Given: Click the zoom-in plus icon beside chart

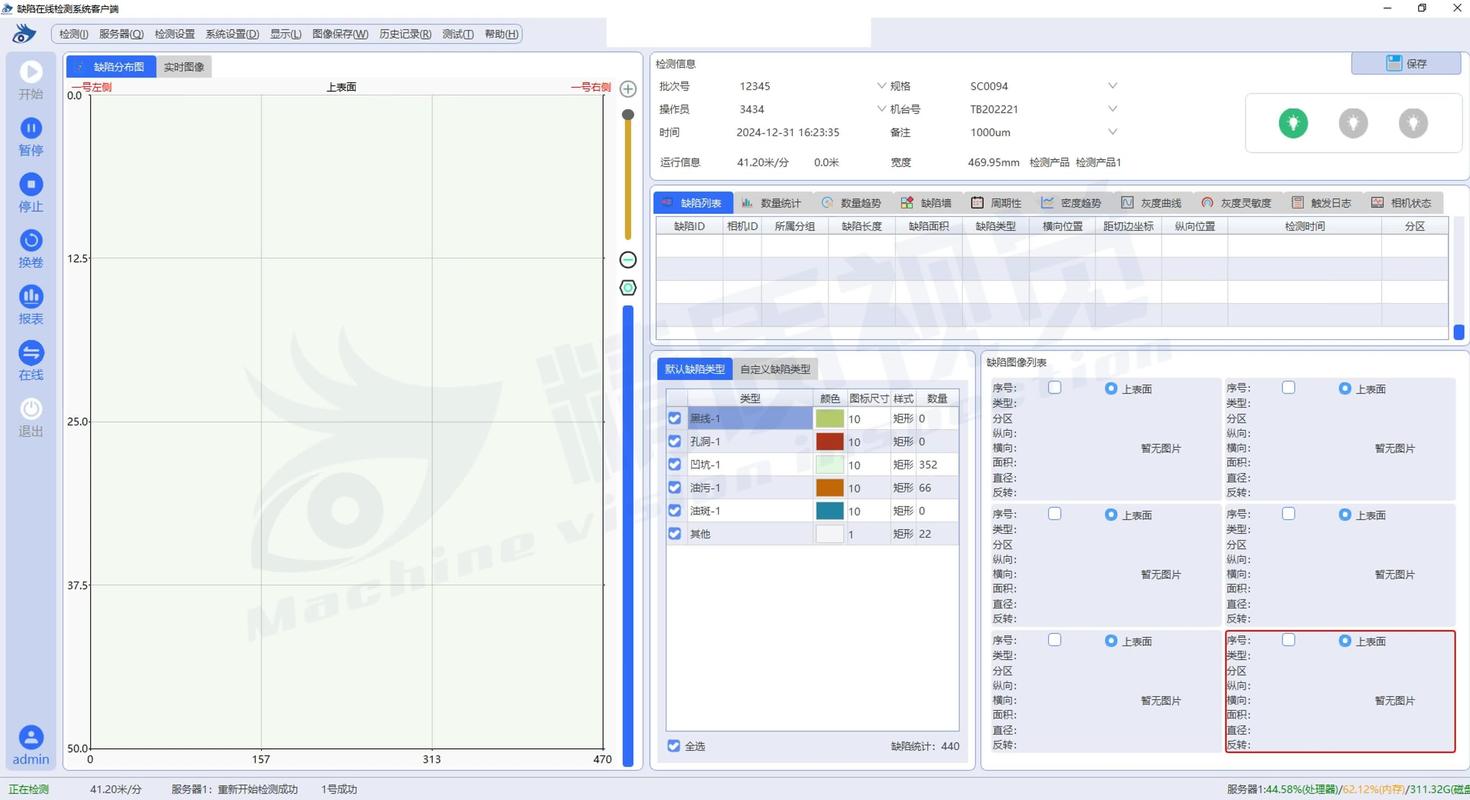Looking at the screenshot, I should coord(628,89).
